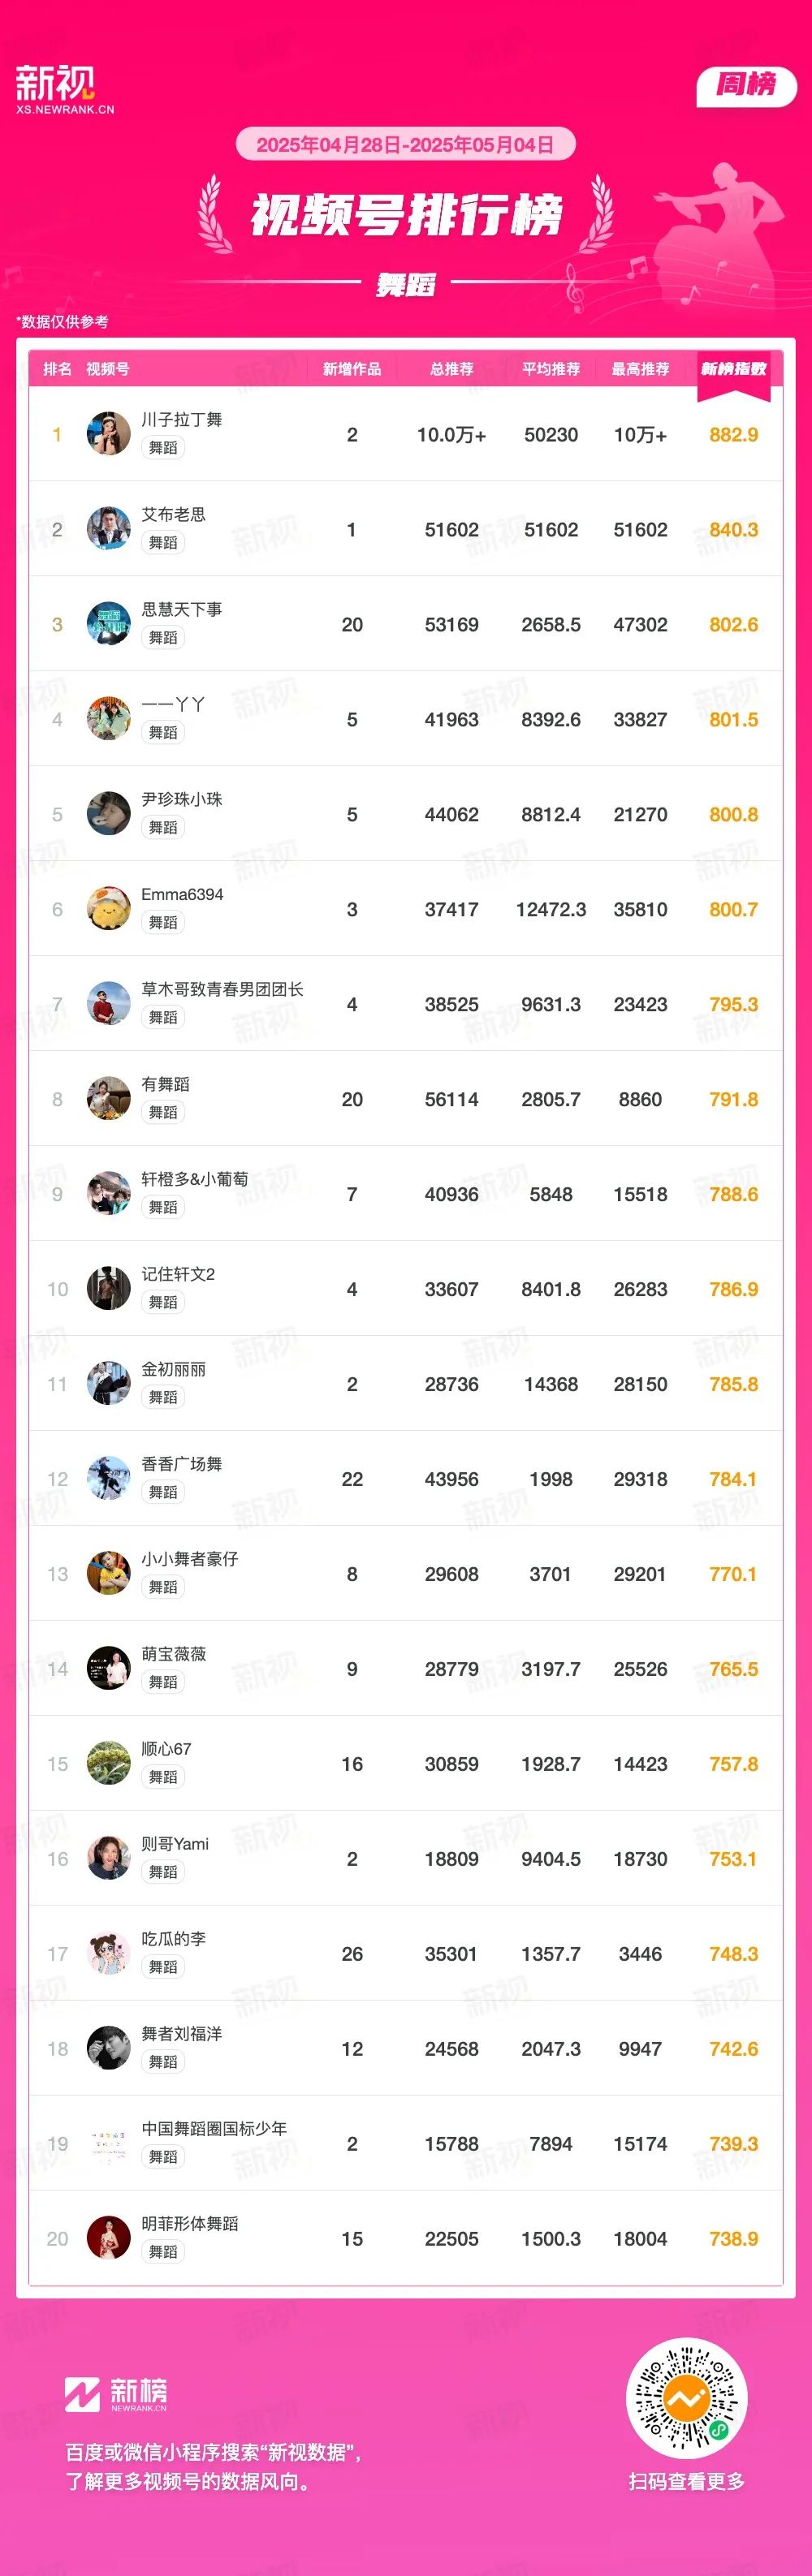Image resolution: width=812 pixels, height=2576 pixels.
Task: Click the 新视 logo at top left
Action: pos(65,89)
